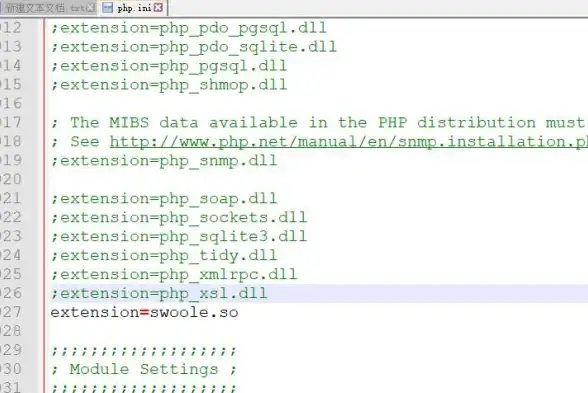Click the line ;extension=php_pgsql.dll
The height and width of the screenshot is (393, 588).
(169, 66)
